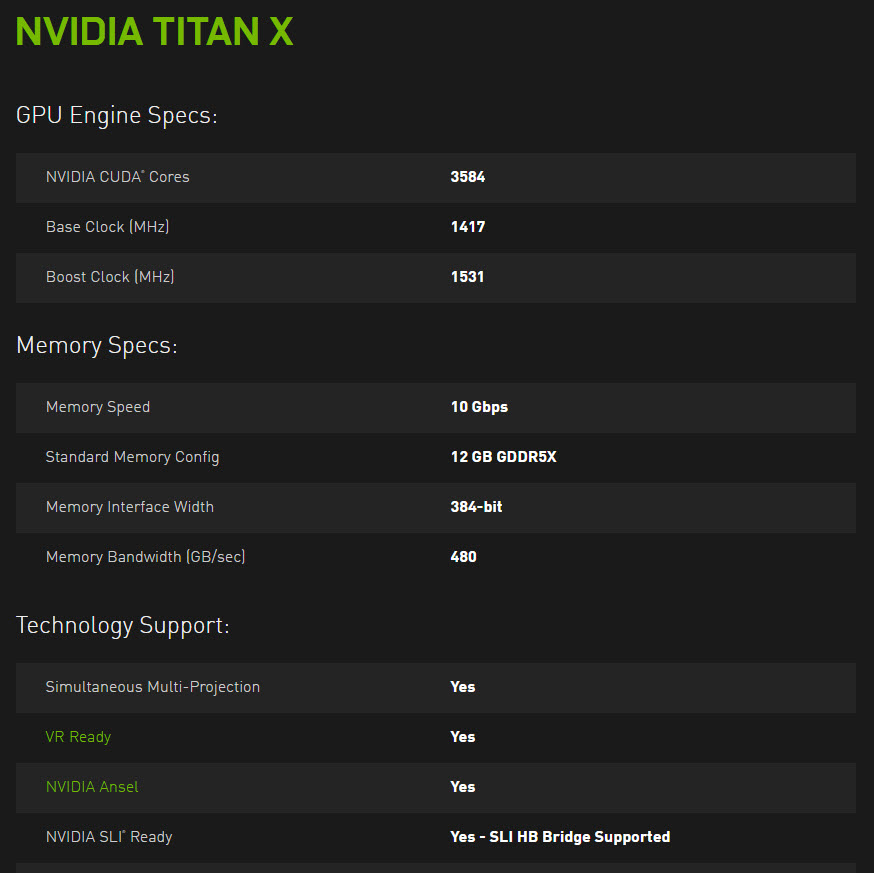This screenshot has width=874, height=873.
Task: Click the Memory Specs heading
Action: pyautogui.click(x=96, y=346)
